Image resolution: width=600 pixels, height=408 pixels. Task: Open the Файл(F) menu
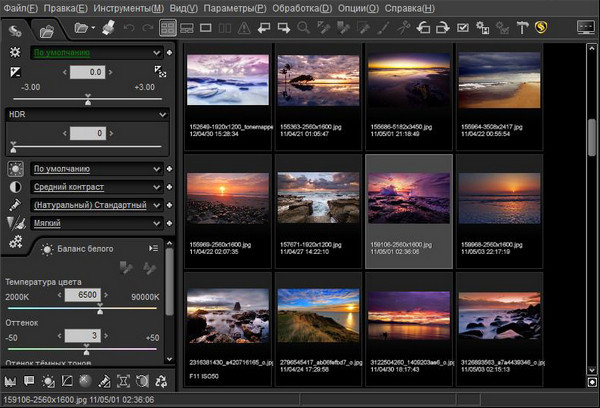pyautogui.click(x=21, y=8)
